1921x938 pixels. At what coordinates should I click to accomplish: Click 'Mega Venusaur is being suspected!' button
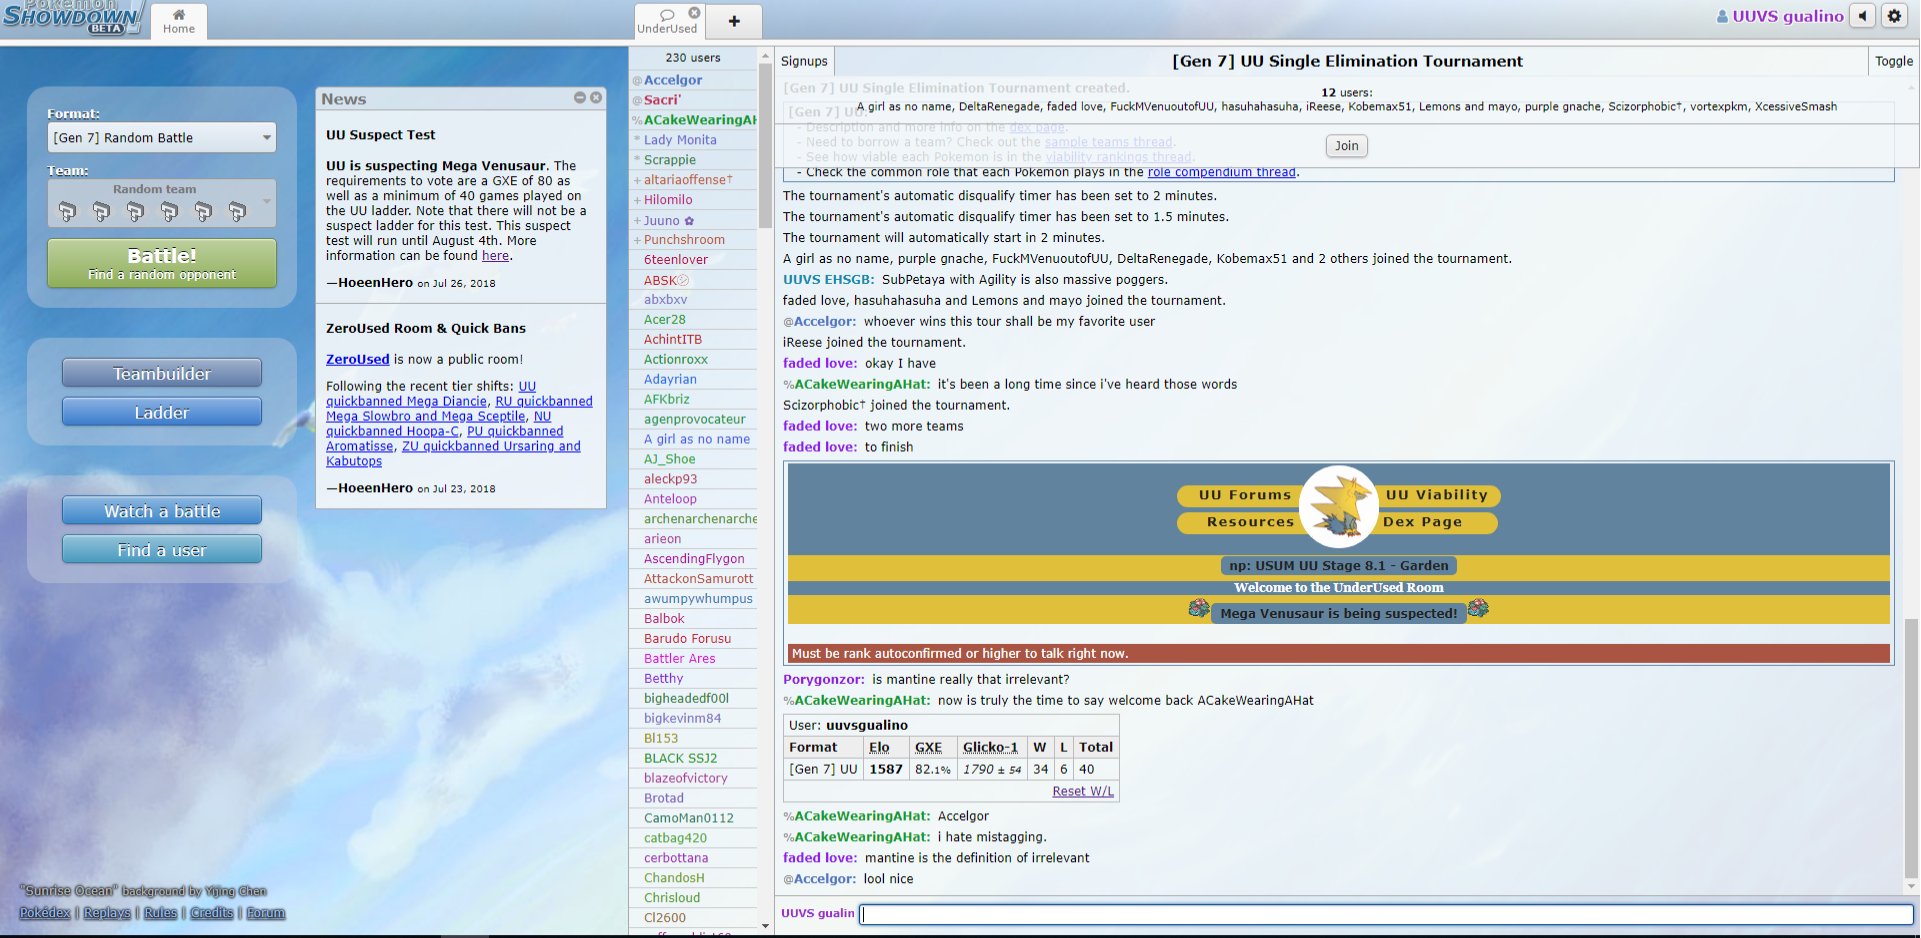pos(1338,613)
